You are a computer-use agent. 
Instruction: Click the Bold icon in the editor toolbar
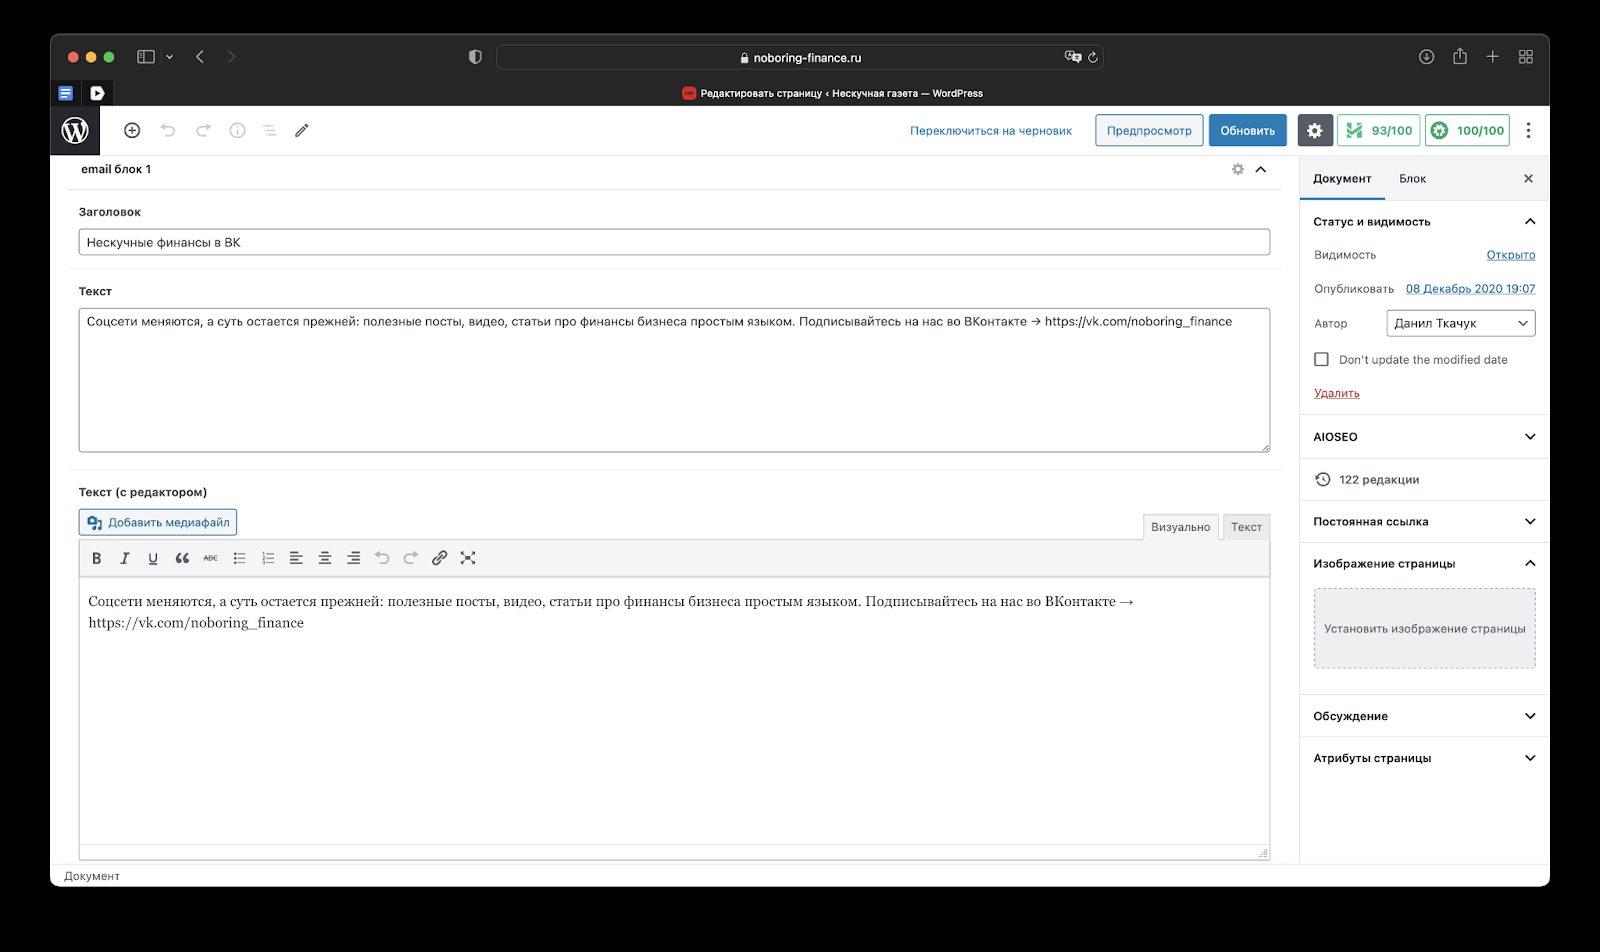97,558
